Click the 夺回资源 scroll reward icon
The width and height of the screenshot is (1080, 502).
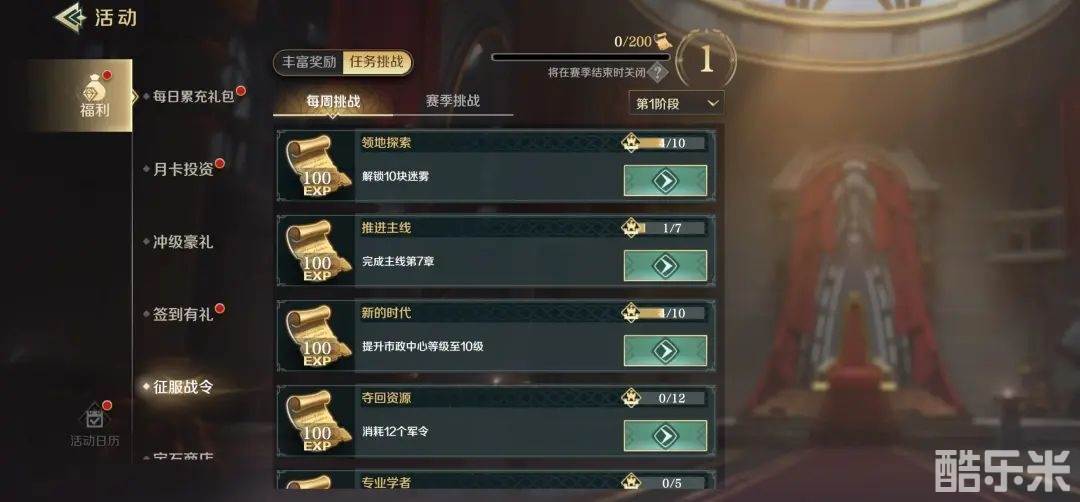click(318, 421)
